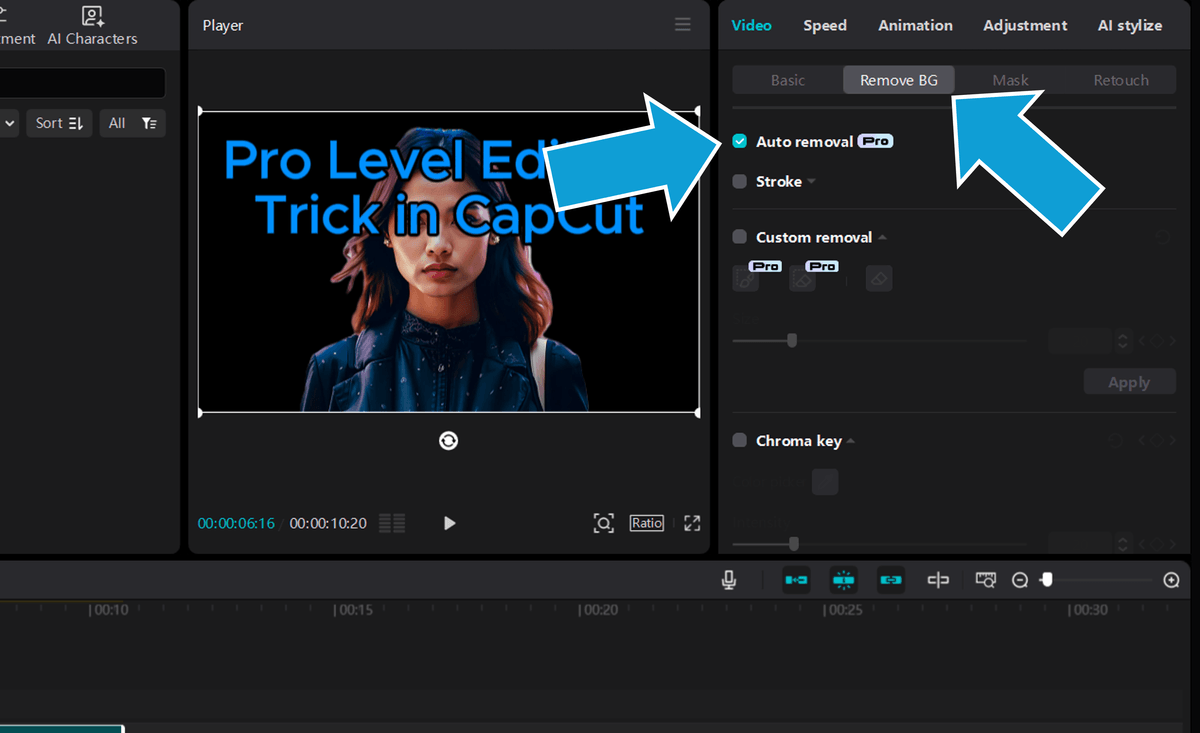Screen dimensions: 1200x733
Task: Play the video in the Player
Action: tap(449, 523)
